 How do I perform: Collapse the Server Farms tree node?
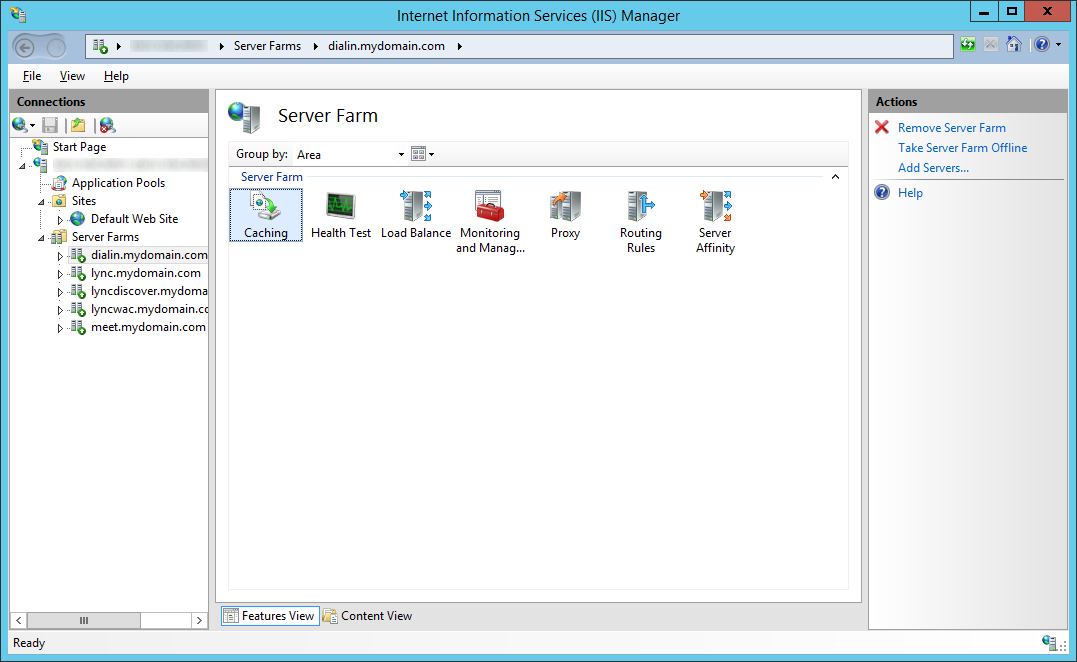41,238
